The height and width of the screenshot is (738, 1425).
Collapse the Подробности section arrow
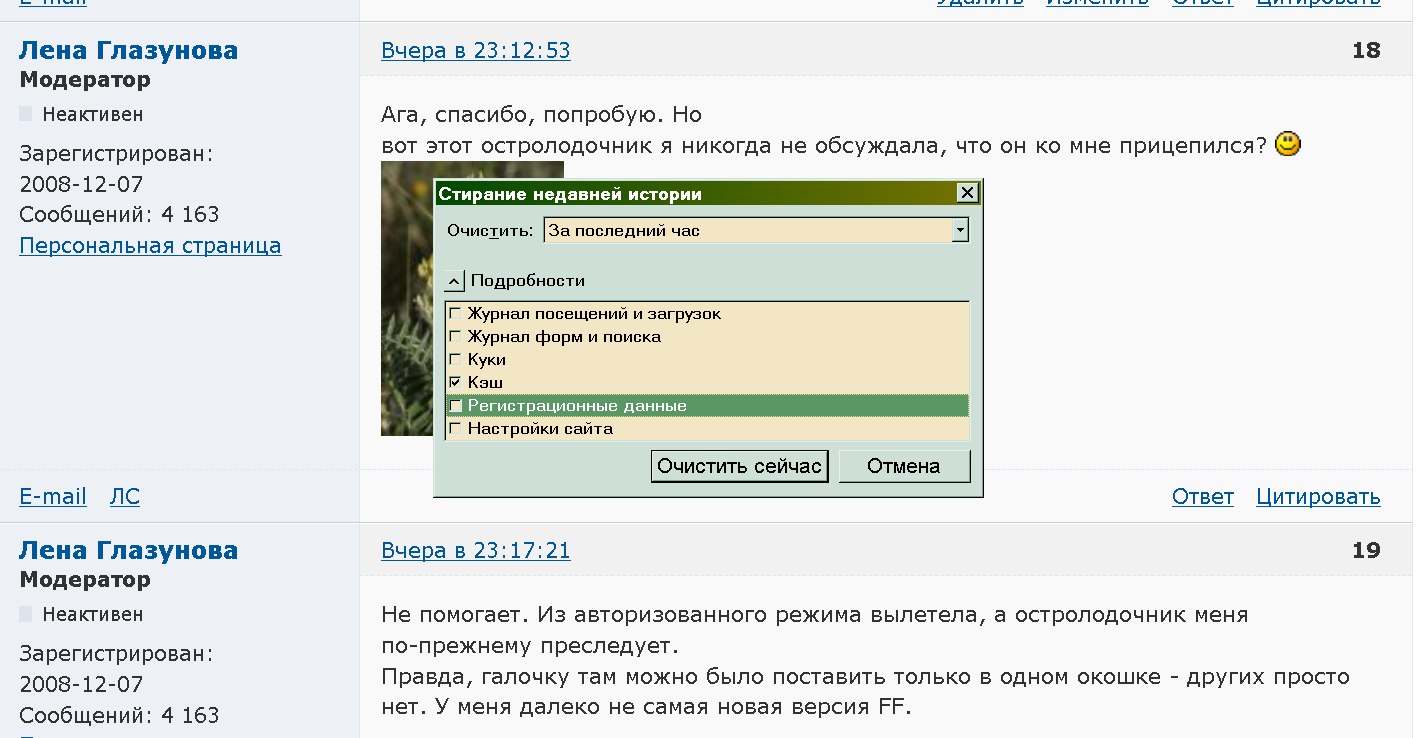pyautogui.click(x=455, y=281)
